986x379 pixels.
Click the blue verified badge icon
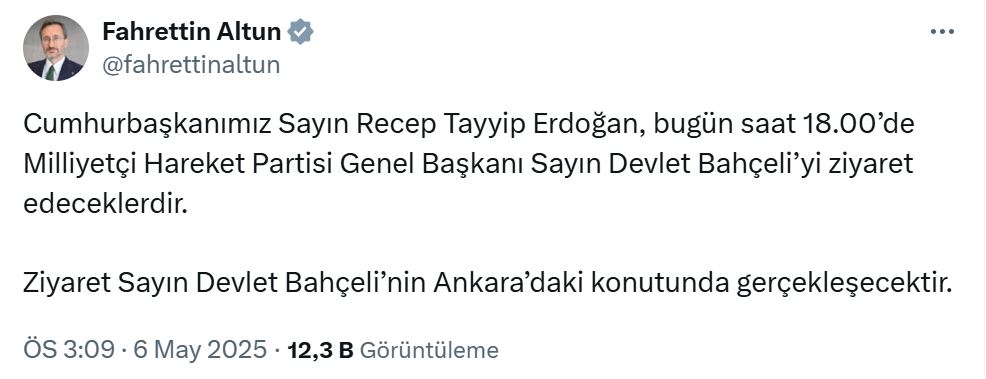[301, 31]
